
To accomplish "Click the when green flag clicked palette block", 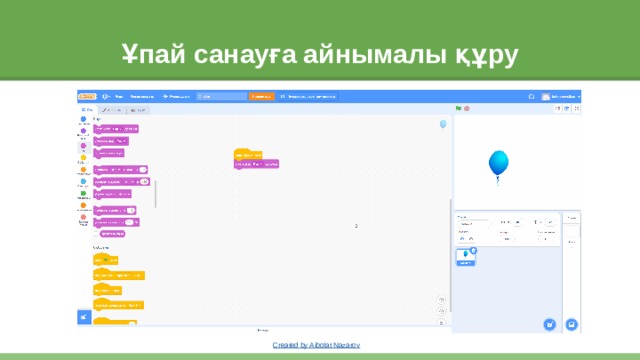I will [x=106, y=260].
